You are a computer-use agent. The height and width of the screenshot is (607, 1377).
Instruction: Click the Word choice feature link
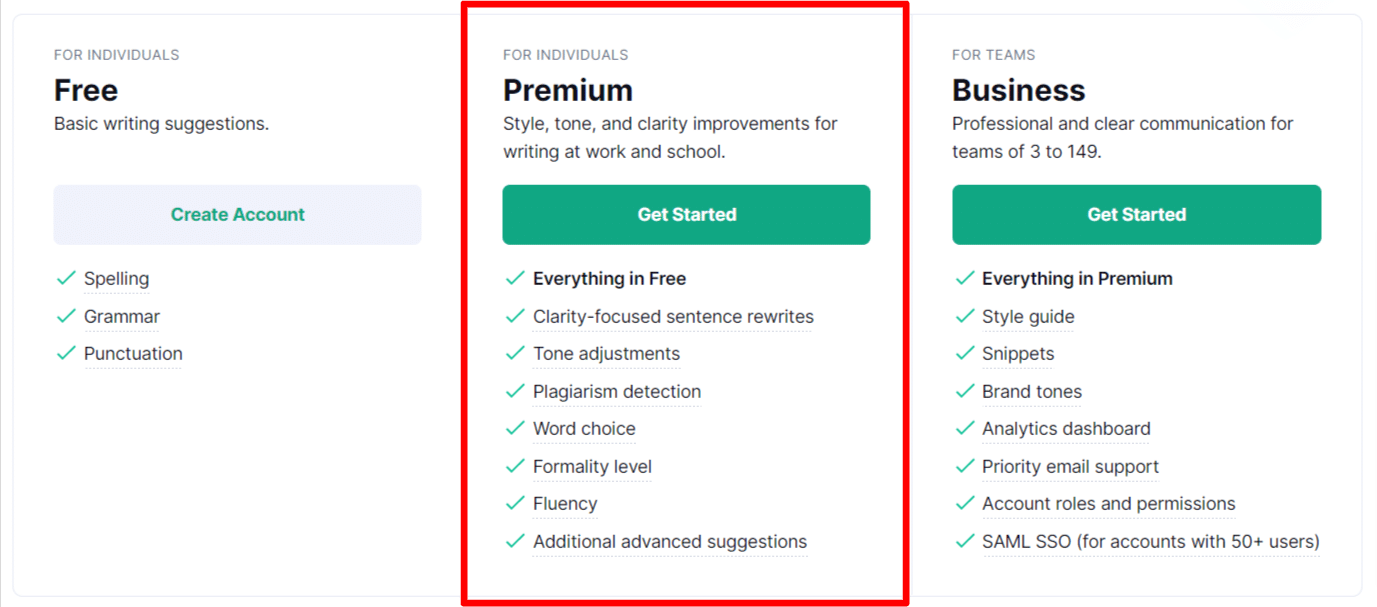(x=584, y=429)
